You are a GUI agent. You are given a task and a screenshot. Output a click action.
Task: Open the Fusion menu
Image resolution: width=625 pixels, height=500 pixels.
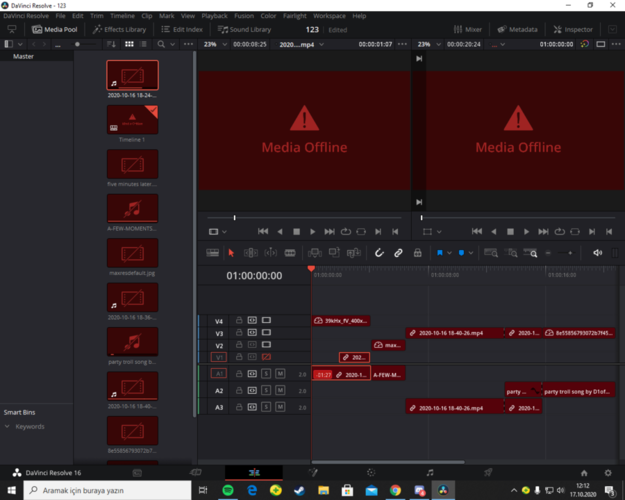(244, 16)
